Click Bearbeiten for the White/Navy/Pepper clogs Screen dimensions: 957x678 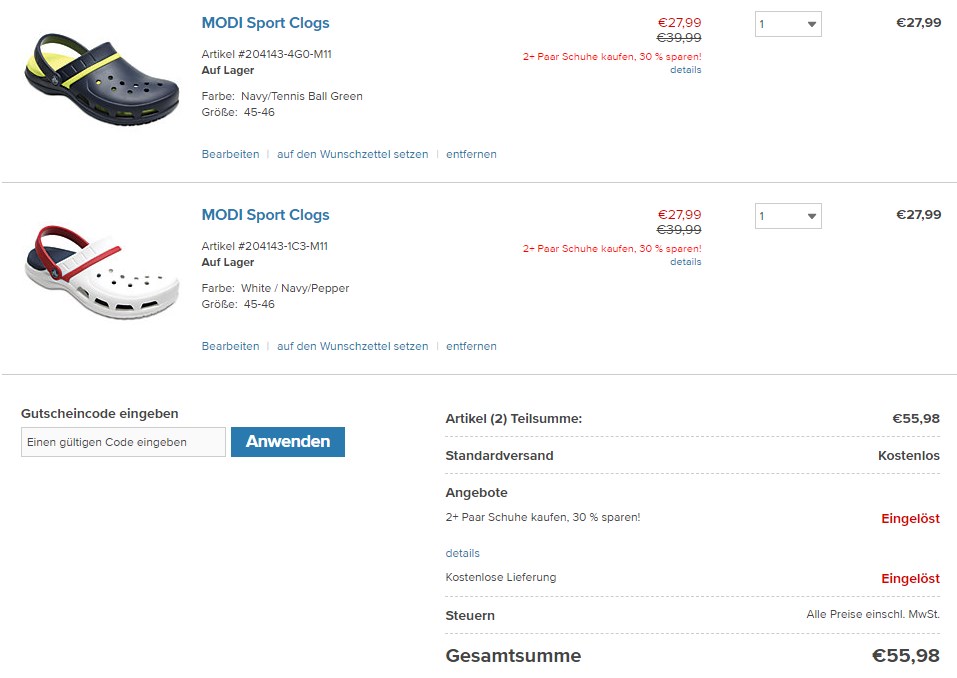pyautogui.click(x=230, y=346)
